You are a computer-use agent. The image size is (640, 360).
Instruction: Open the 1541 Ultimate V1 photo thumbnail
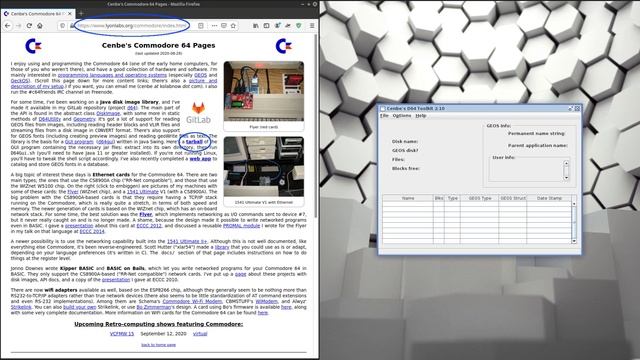264,167
